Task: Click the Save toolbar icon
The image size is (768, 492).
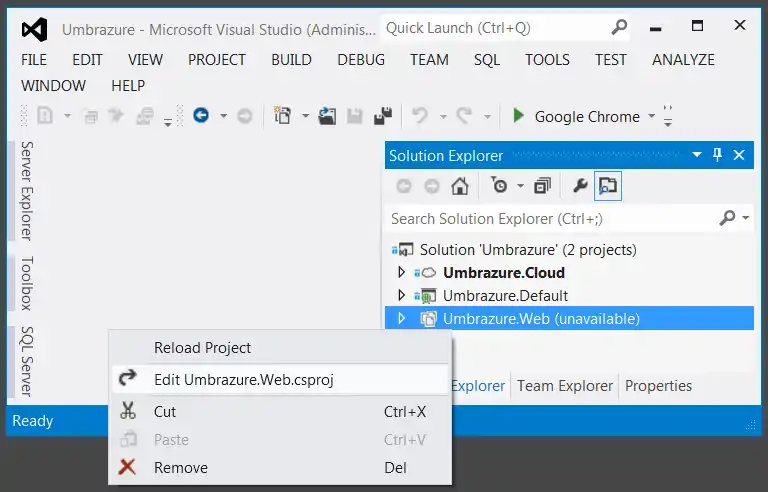Action: [x=355, y=116]
